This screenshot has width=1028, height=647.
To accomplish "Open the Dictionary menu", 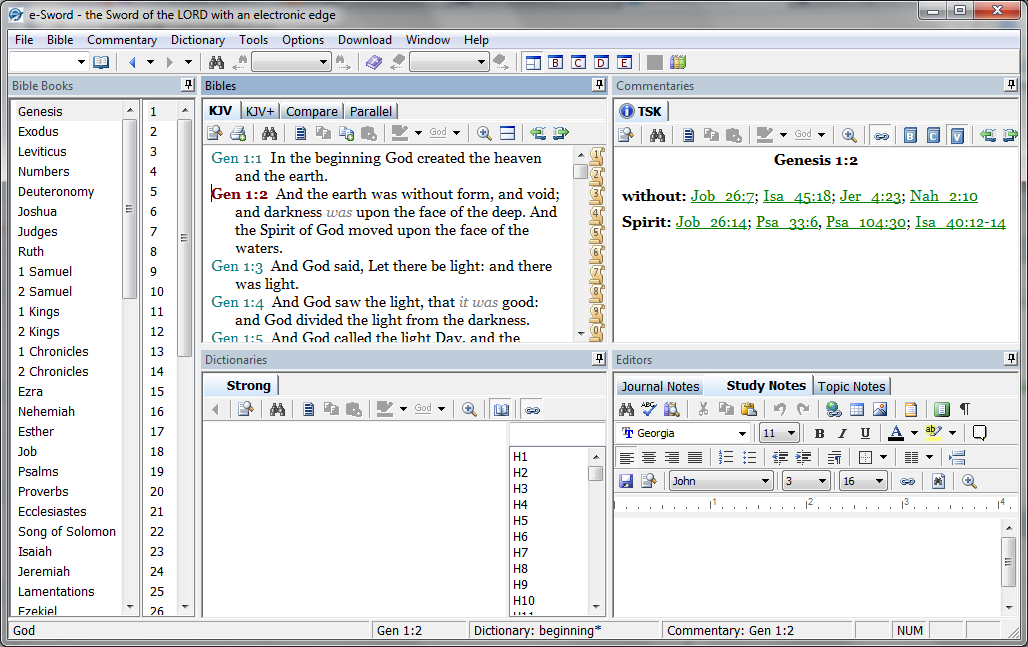I will (x=197, y=40).
